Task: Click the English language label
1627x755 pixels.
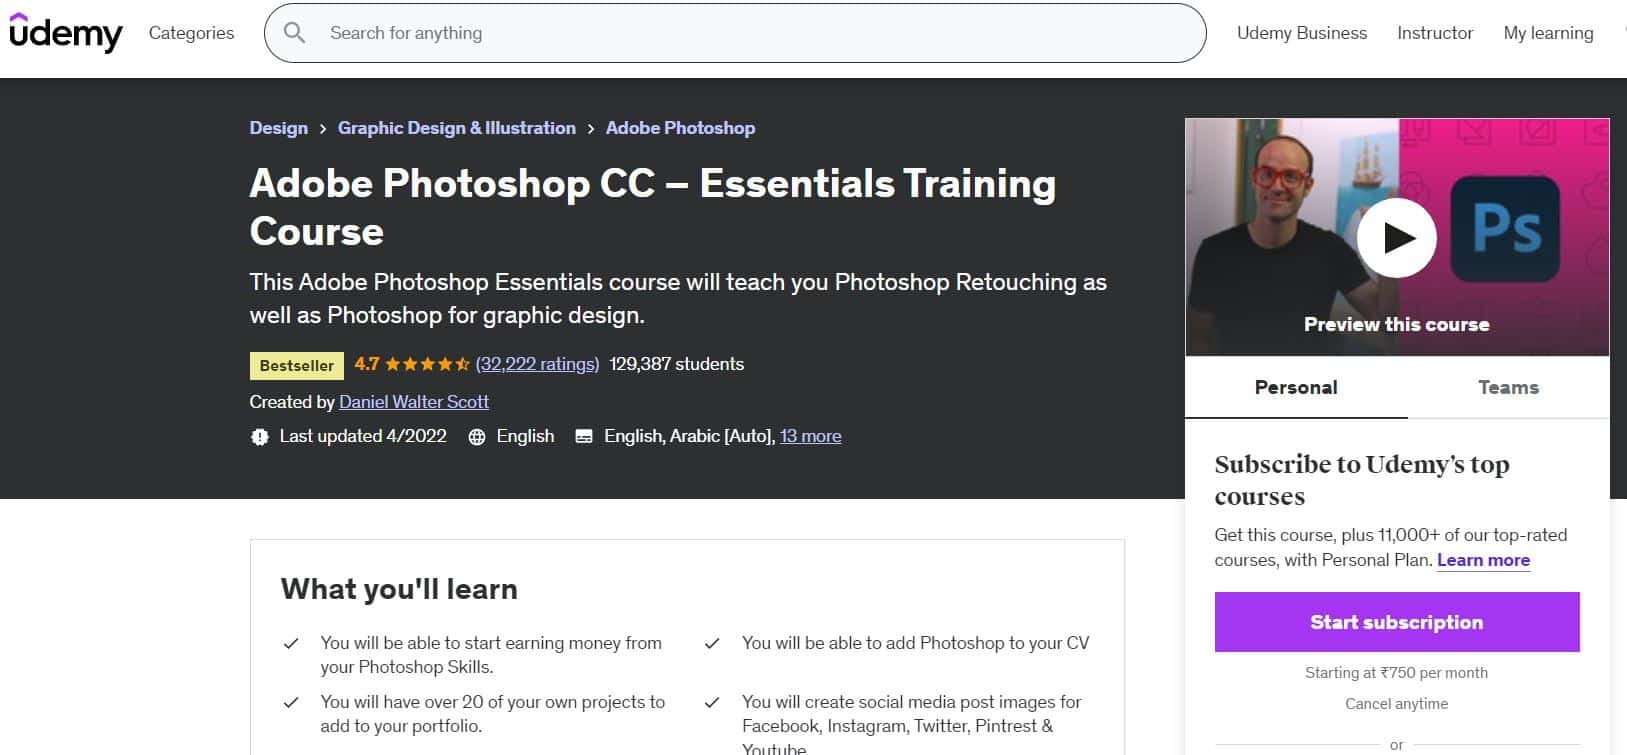Action: point(525,436)
